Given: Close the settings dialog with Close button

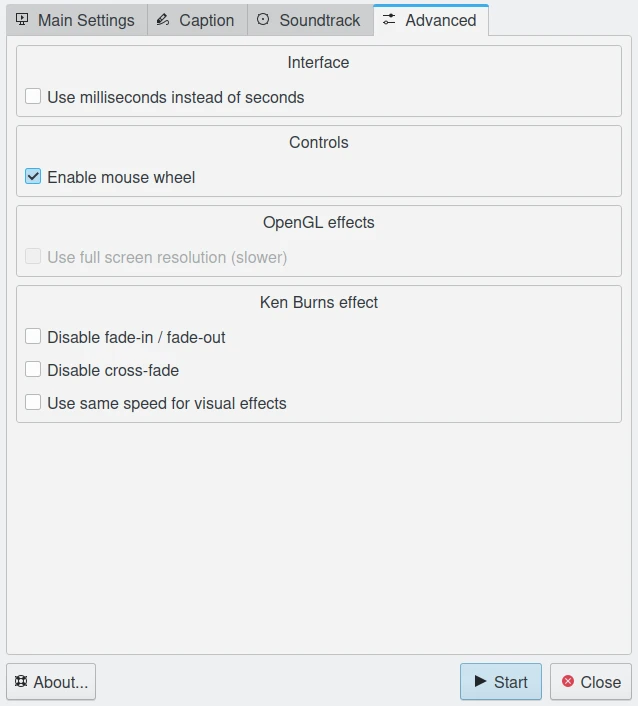Looking at the screenshot, I should tap(591, 682).
